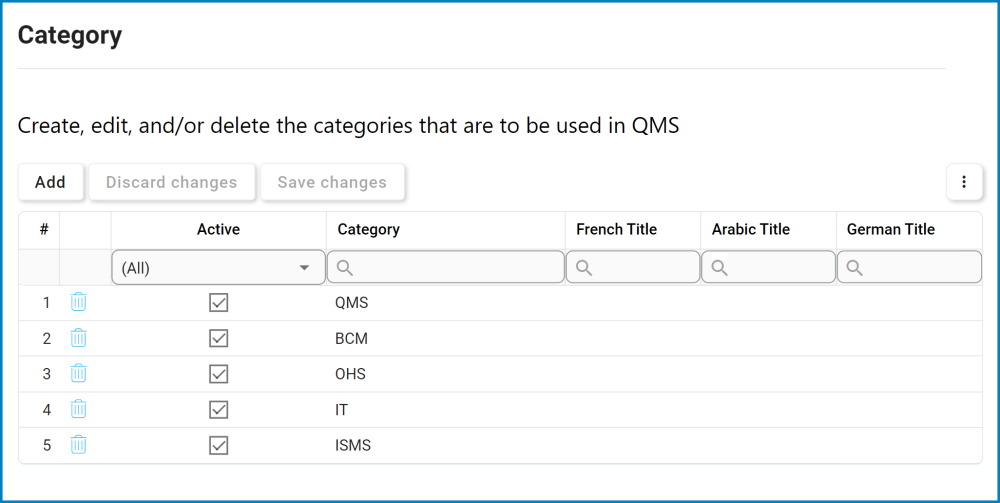Click the French Title column header
This screenshot has width=1000, height=503.
(x=616, y=229)
